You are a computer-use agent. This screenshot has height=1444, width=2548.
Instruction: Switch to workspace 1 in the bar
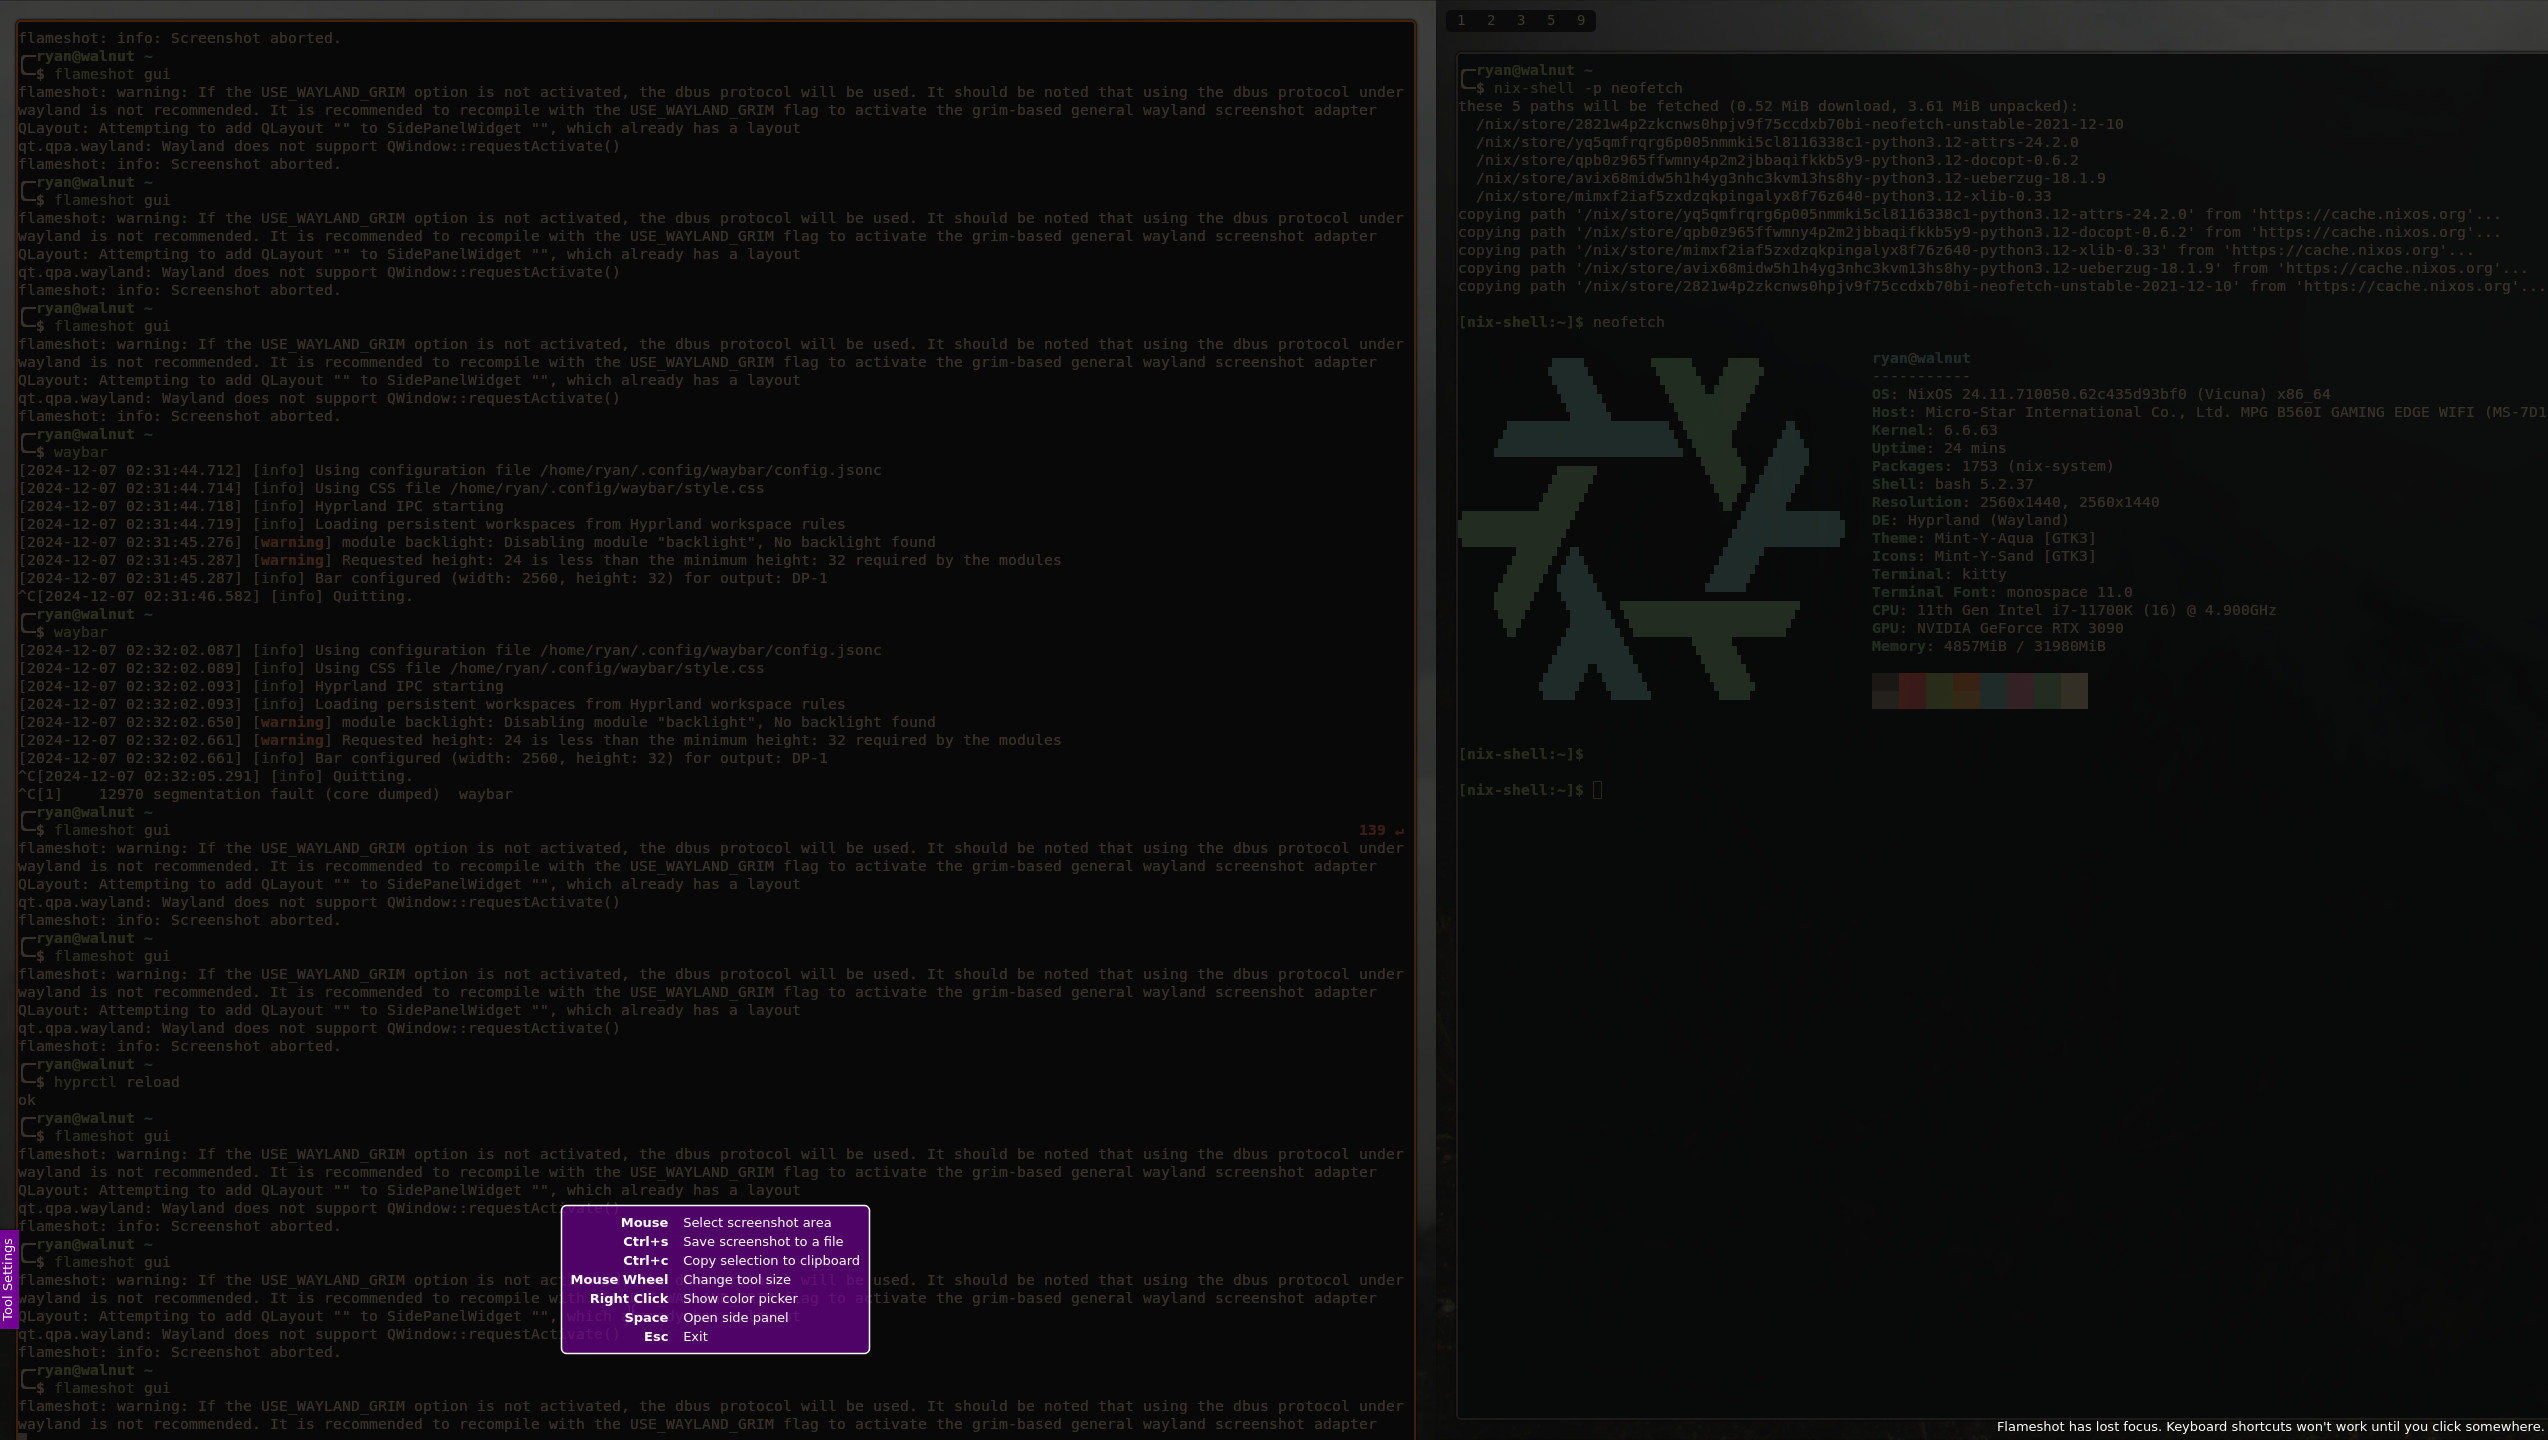click(x=1461, y=20)
